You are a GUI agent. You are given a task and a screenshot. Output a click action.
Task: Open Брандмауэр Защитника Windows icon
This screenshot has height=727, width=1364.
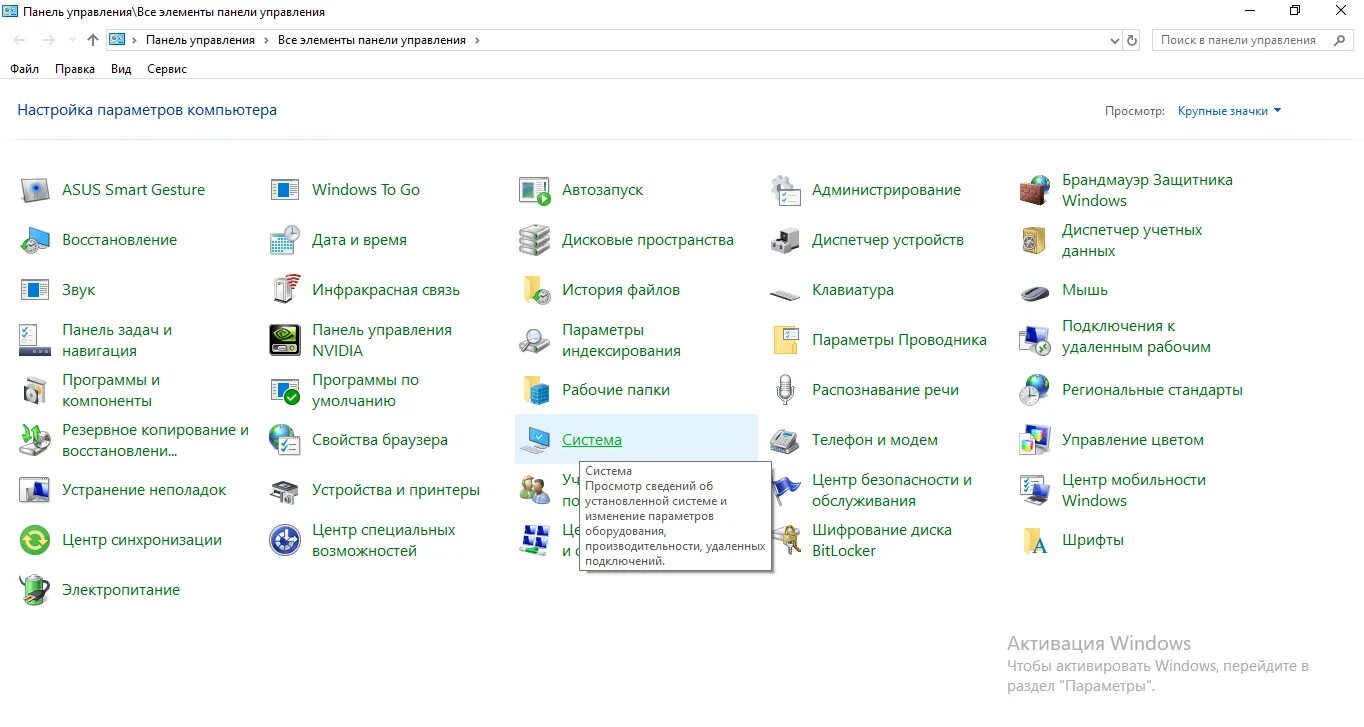pos(1035,190)
